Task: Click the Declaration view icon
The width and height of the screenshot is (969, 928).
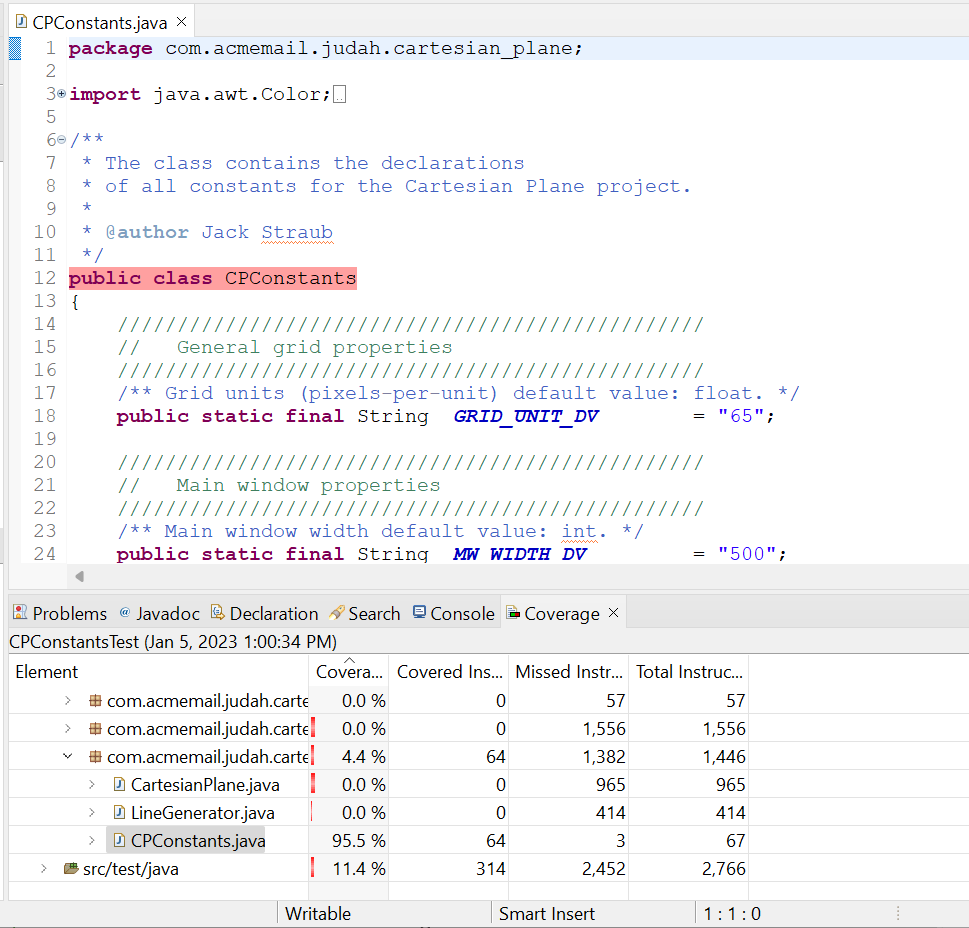Action: tap(218, 613)
